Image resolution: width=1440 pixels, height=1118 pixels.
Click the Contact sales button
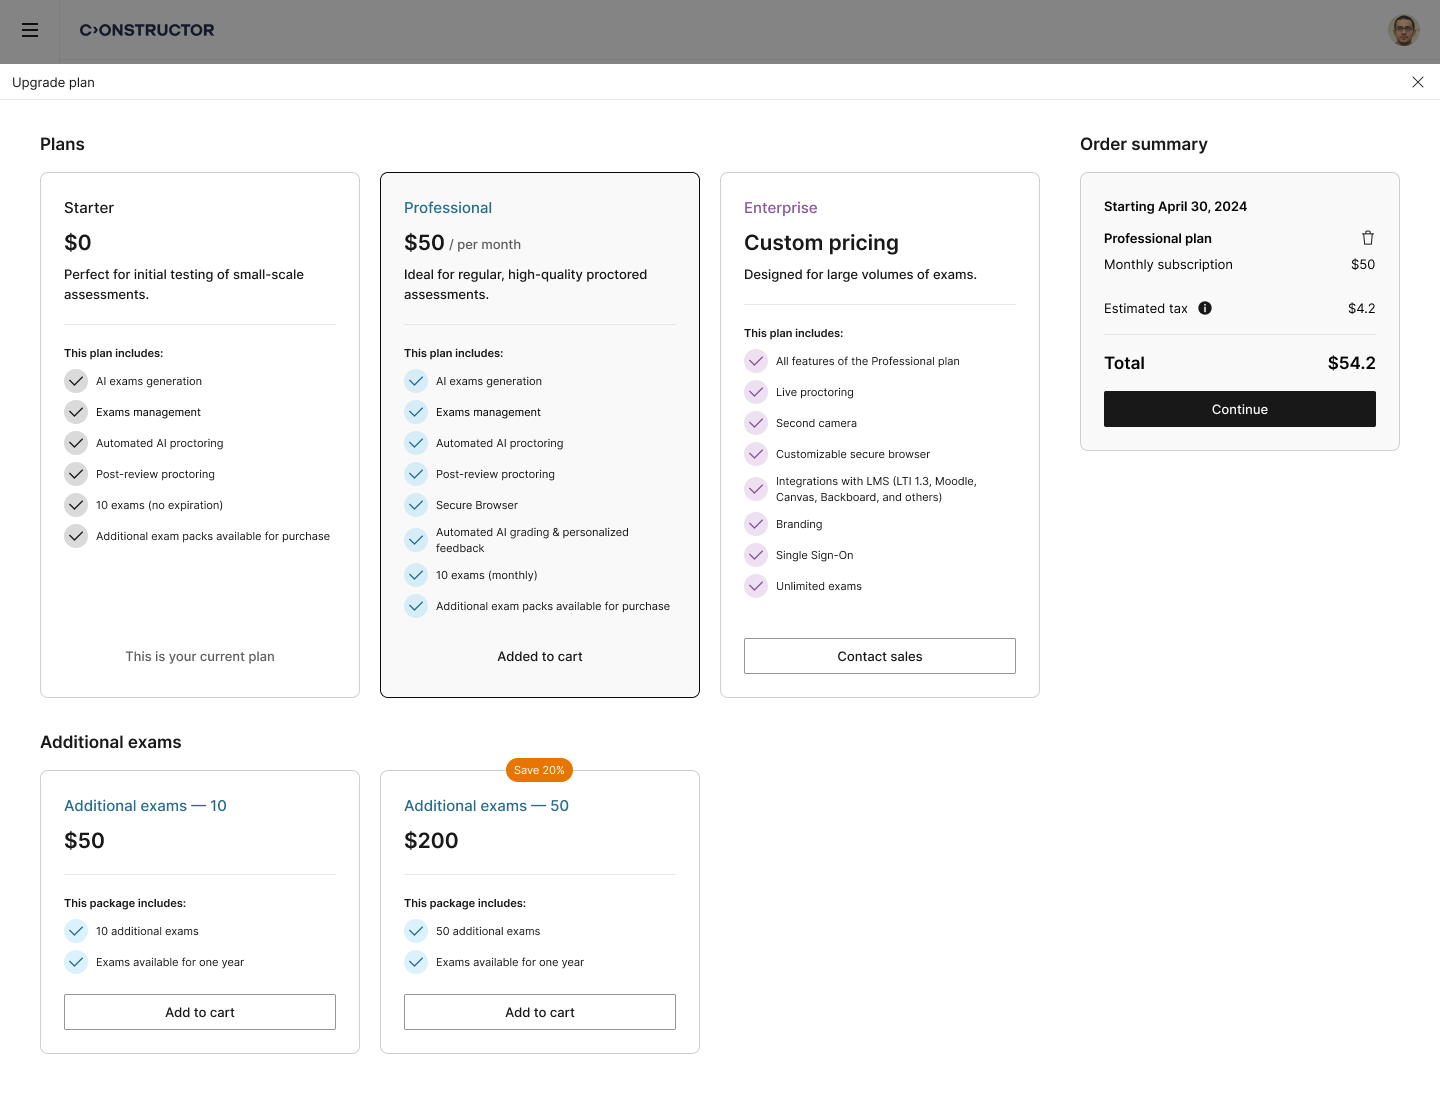[x=879, y=656]
